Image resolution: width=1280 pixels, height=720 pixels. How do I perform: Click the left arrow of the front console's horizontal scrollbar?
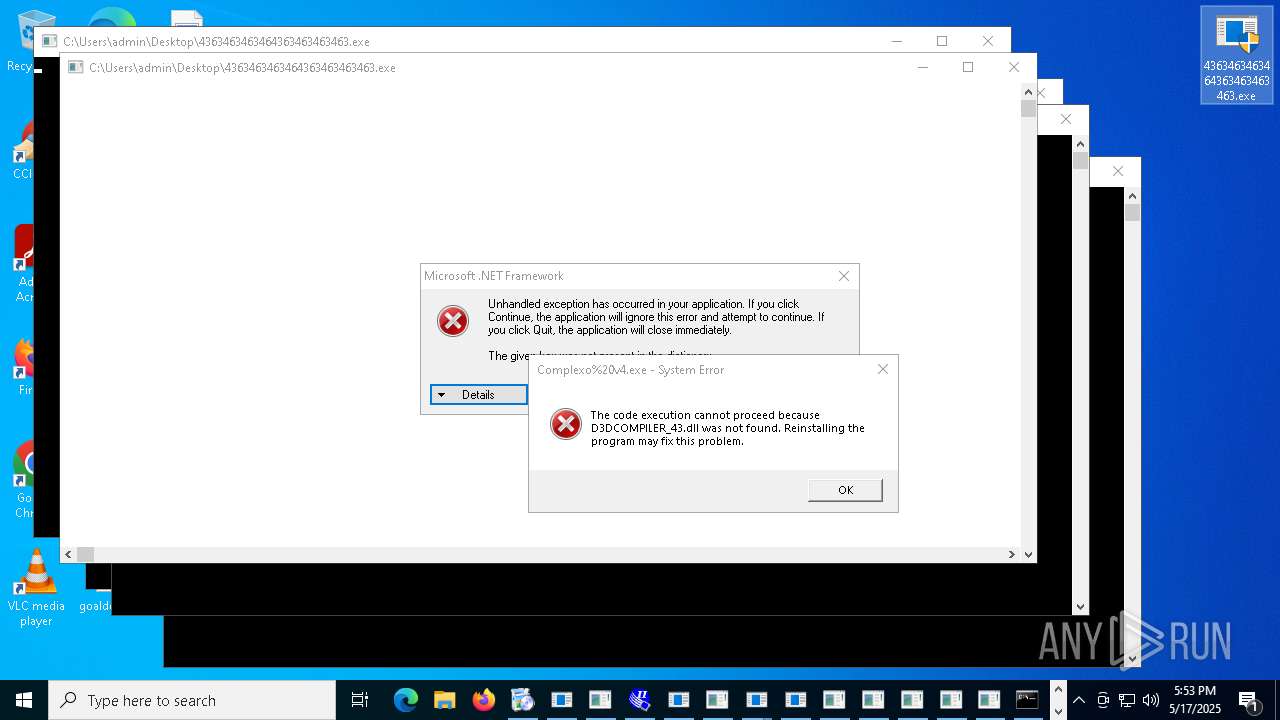pos(68,554)
